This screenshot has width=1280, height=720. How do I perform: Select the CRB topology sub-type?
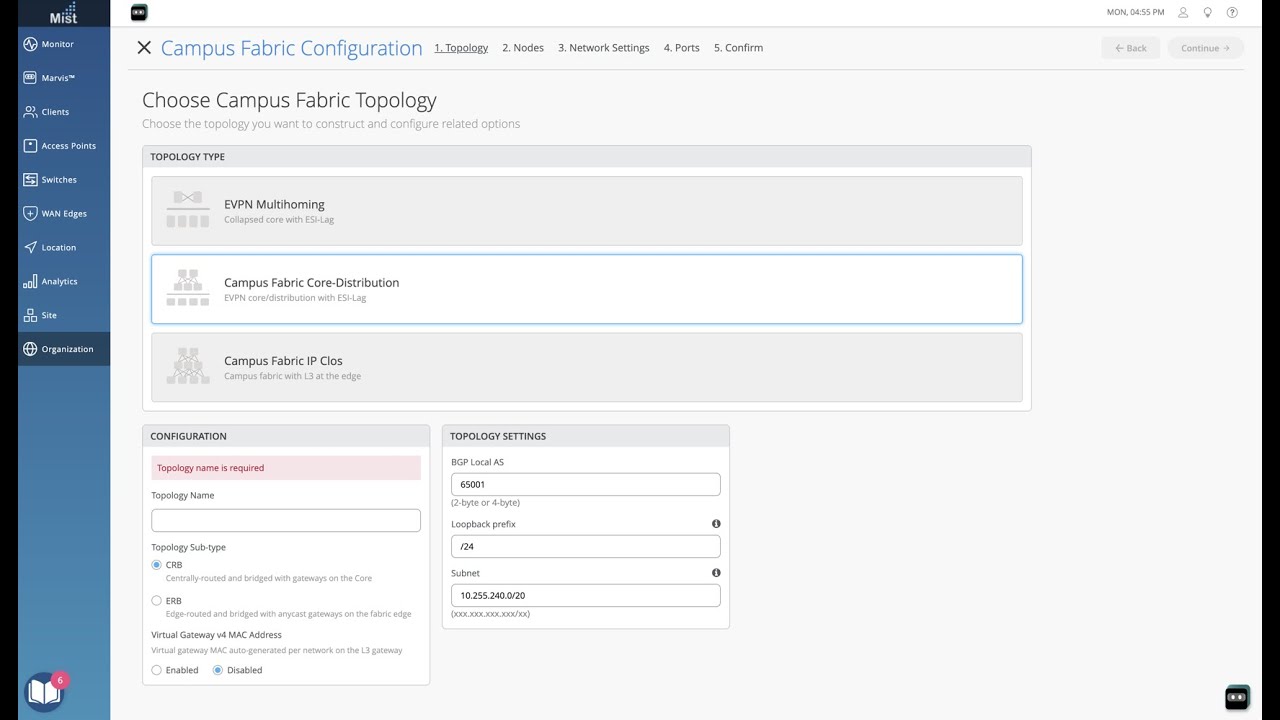(x=157, y=565)
